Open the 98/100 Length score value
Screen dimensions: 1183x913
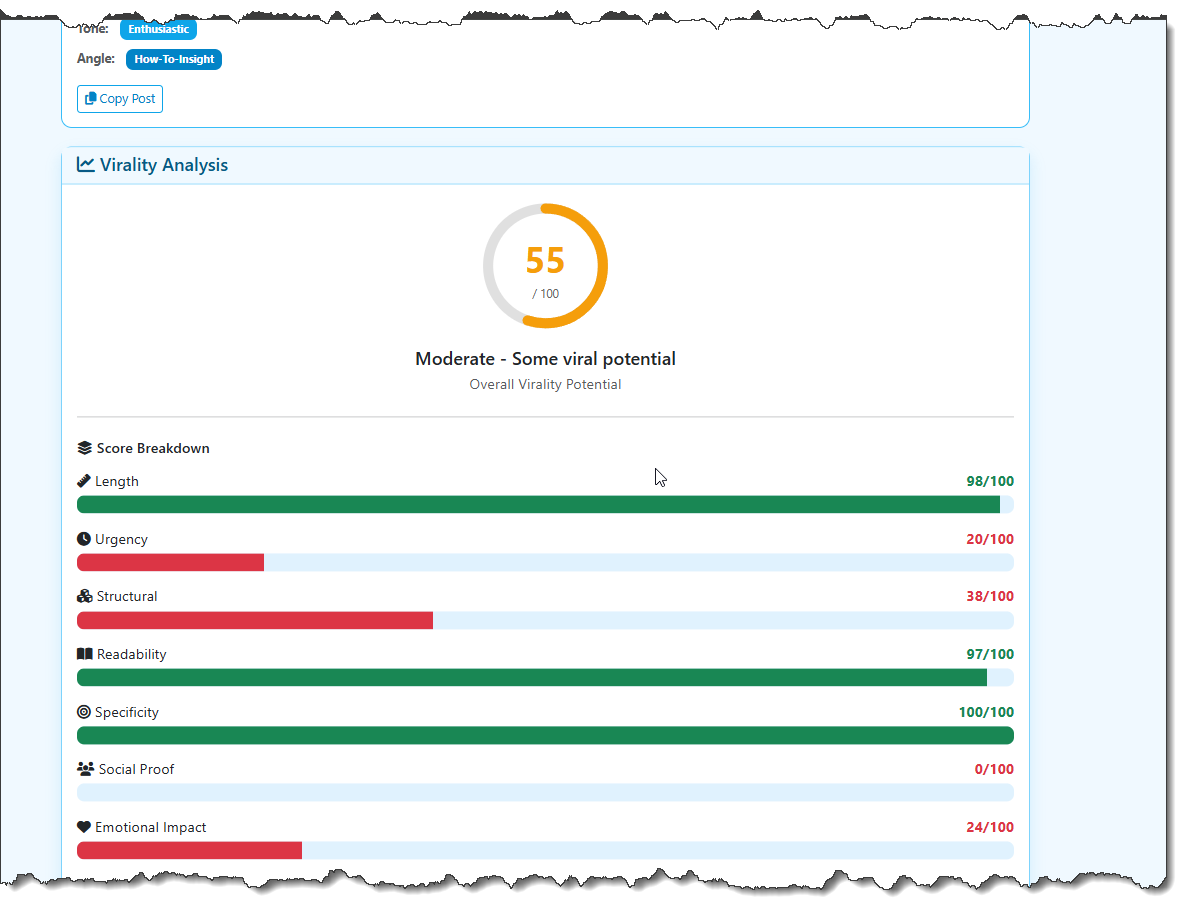coord(990,481)
